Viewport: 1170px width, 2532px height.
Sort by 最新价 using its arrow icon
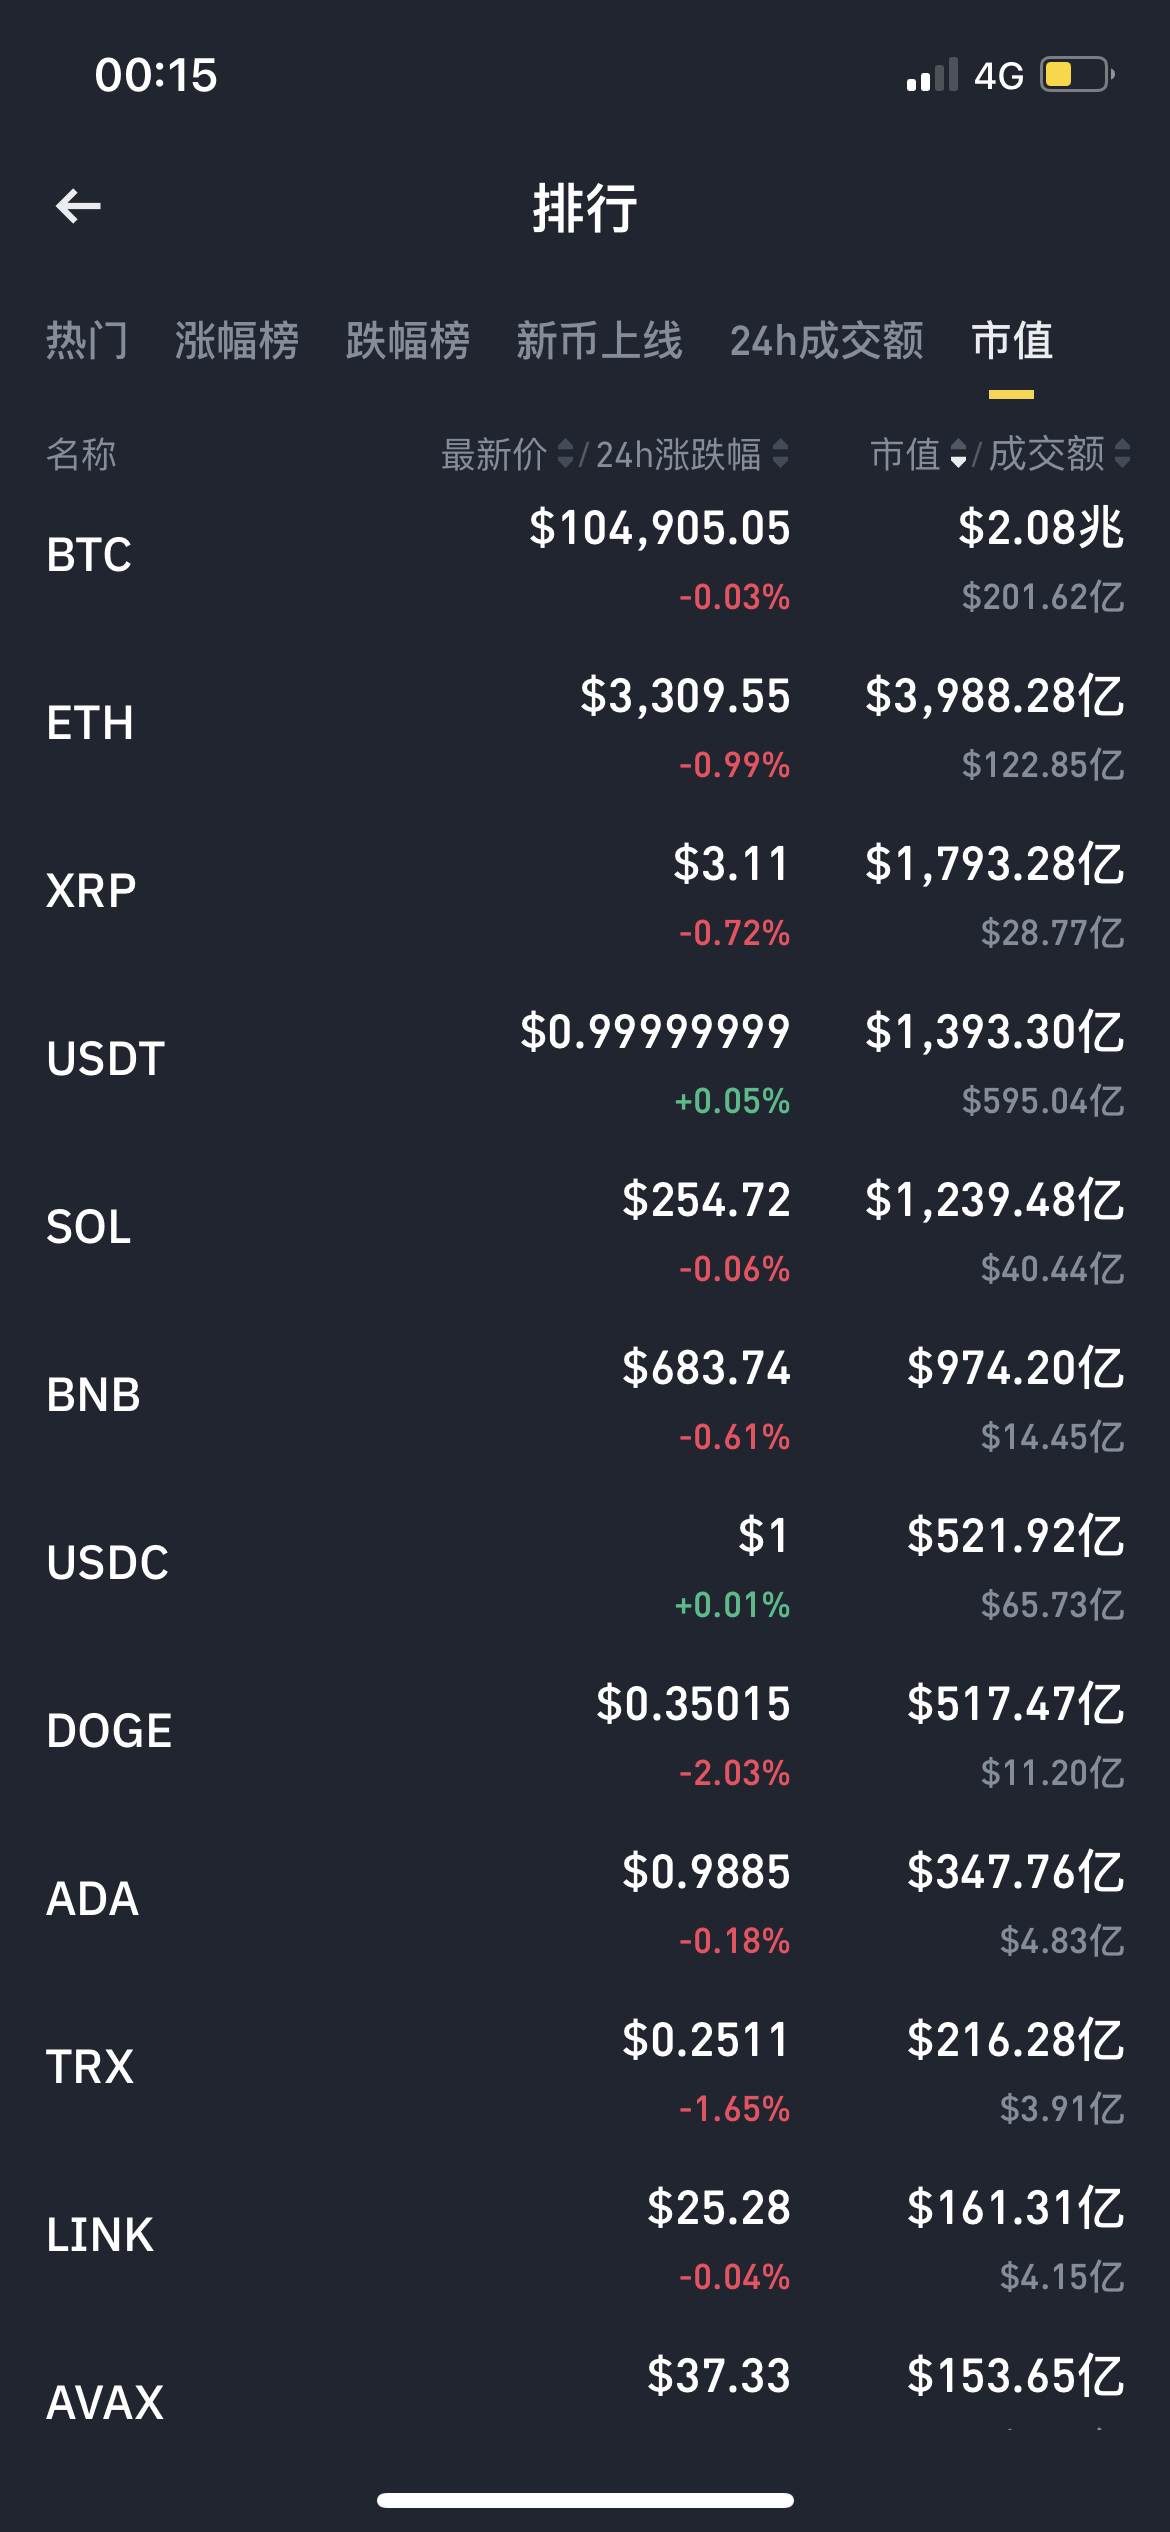565,454
